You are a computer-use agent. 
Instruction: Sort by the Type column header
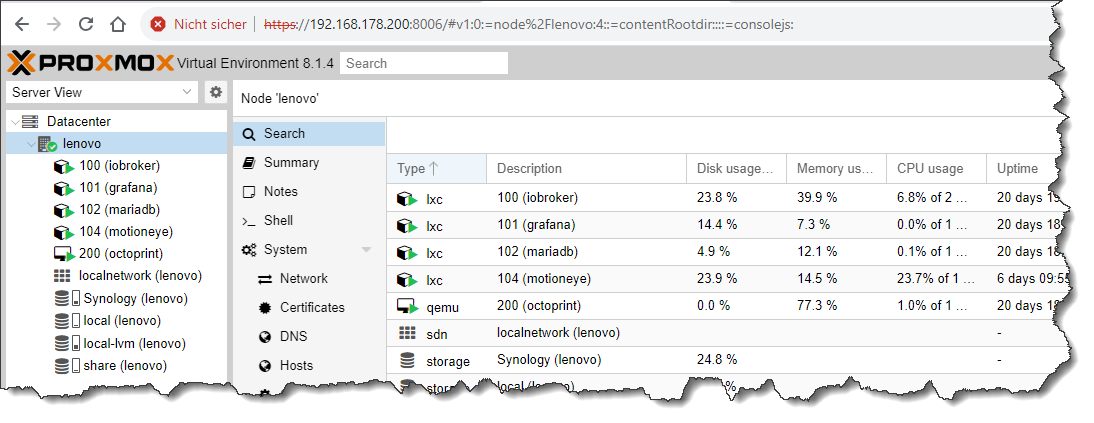tap(436, 168)
